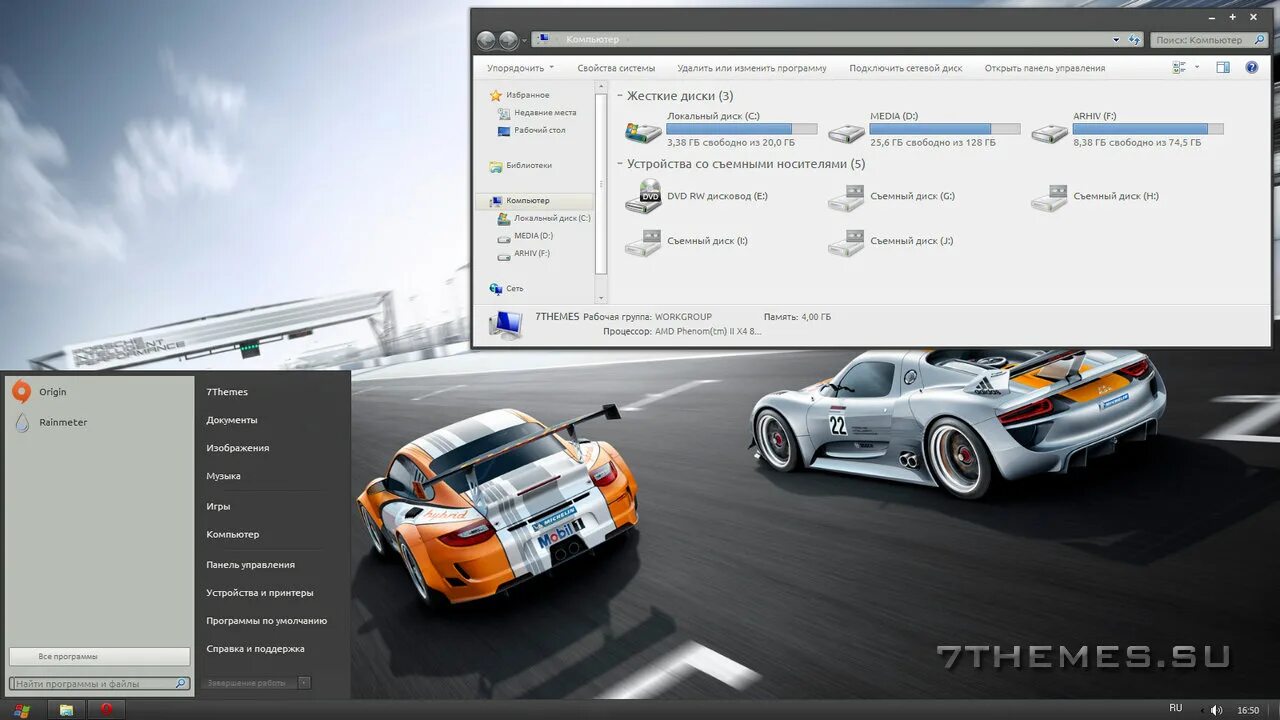Open Games (Игры) from Start menu
The image size is (1280, 720).
click(x=218, y=506)
